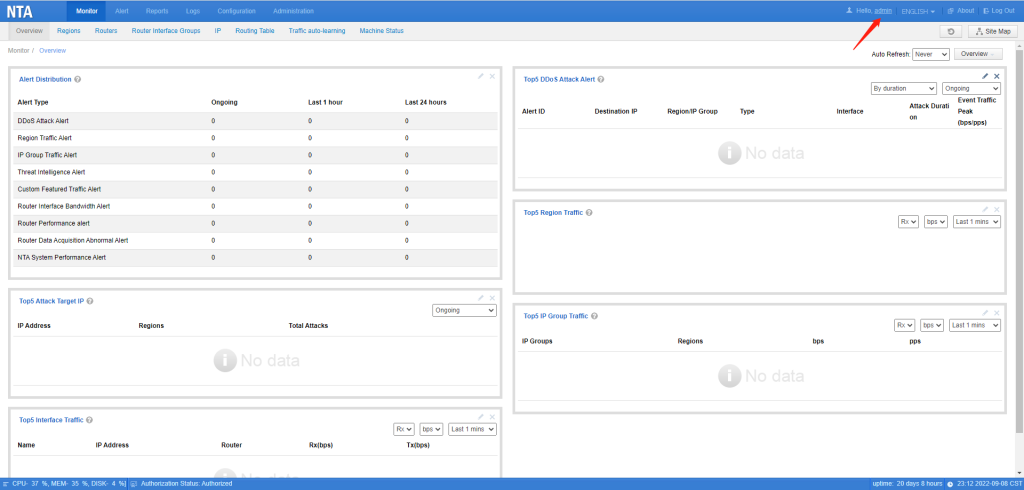Open Last 1 mins in IP Group Traffic
This screenshot has width=1024, height=490.
pyautogui.click(x=974, y=325)
